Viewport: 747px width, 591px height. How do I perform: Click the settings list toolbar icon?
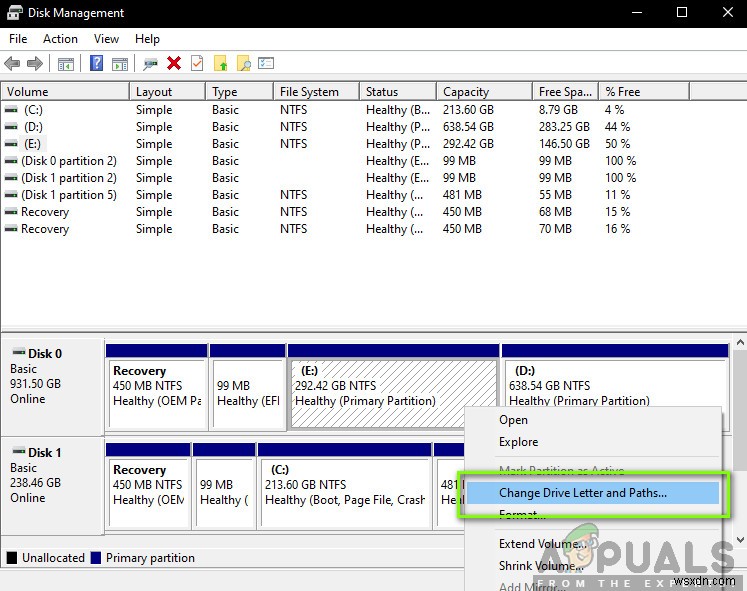(266, 63)
